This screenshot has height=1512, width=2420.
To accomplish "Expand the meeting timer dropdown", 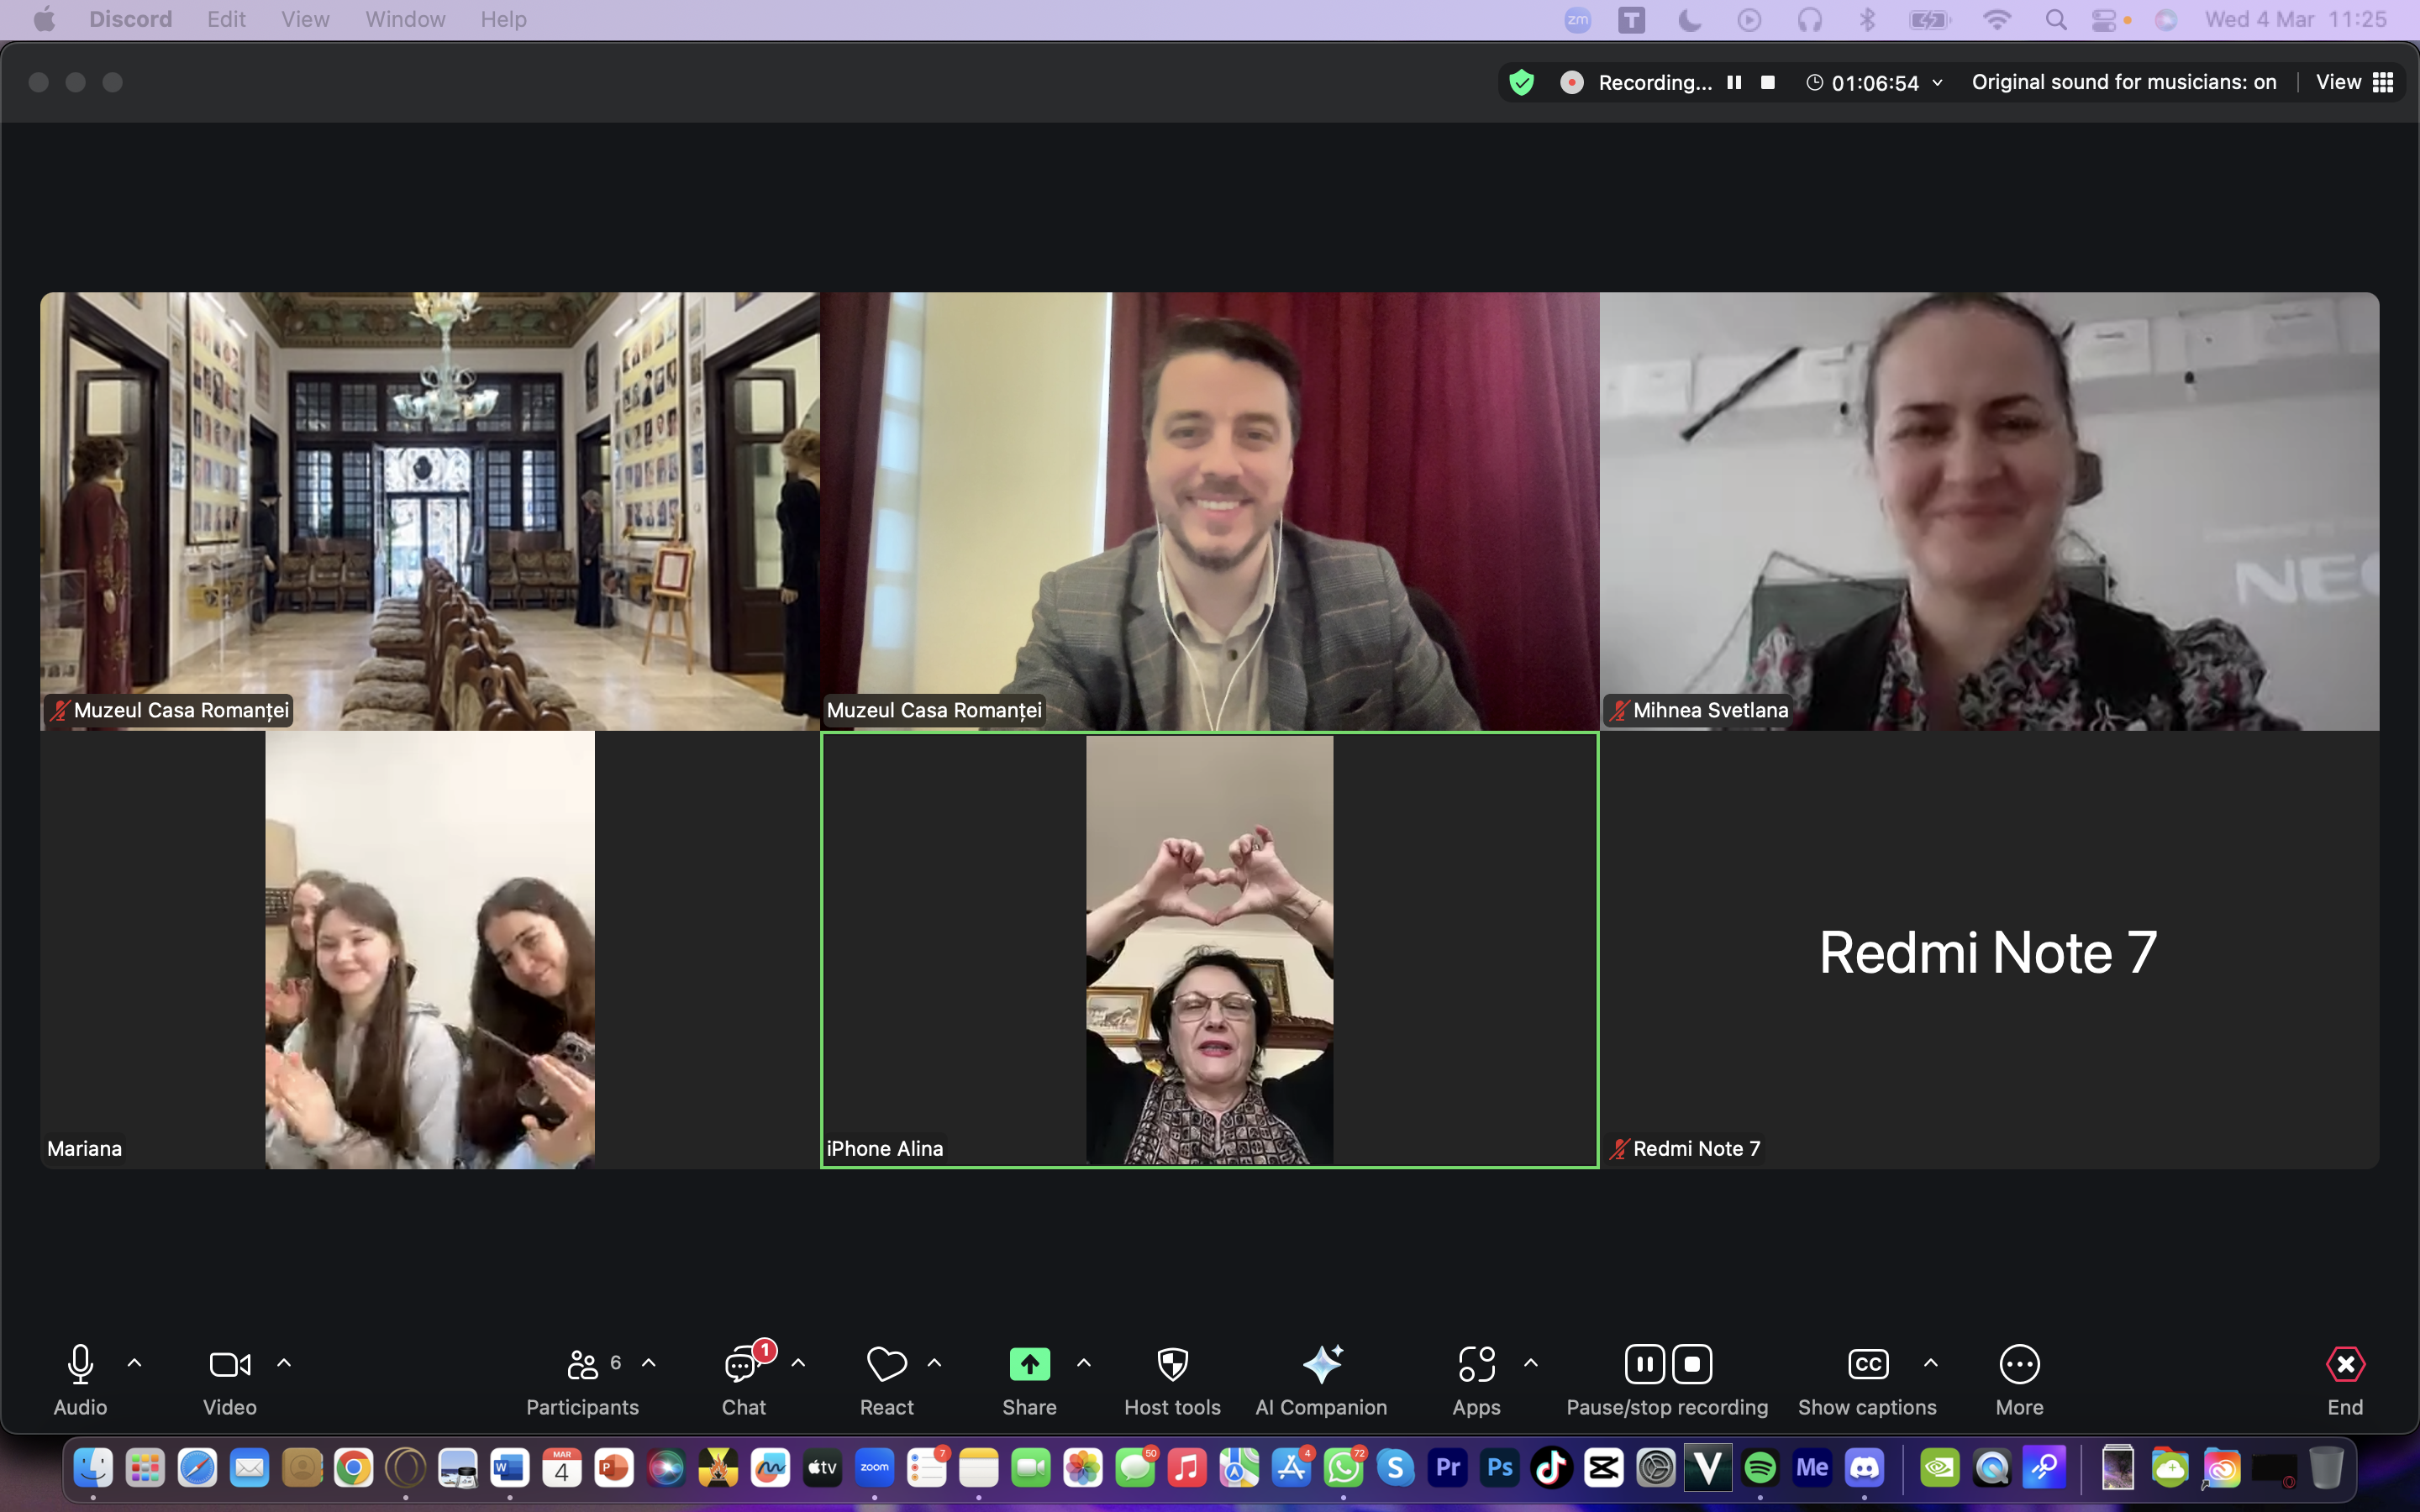I will [1937, 82].
